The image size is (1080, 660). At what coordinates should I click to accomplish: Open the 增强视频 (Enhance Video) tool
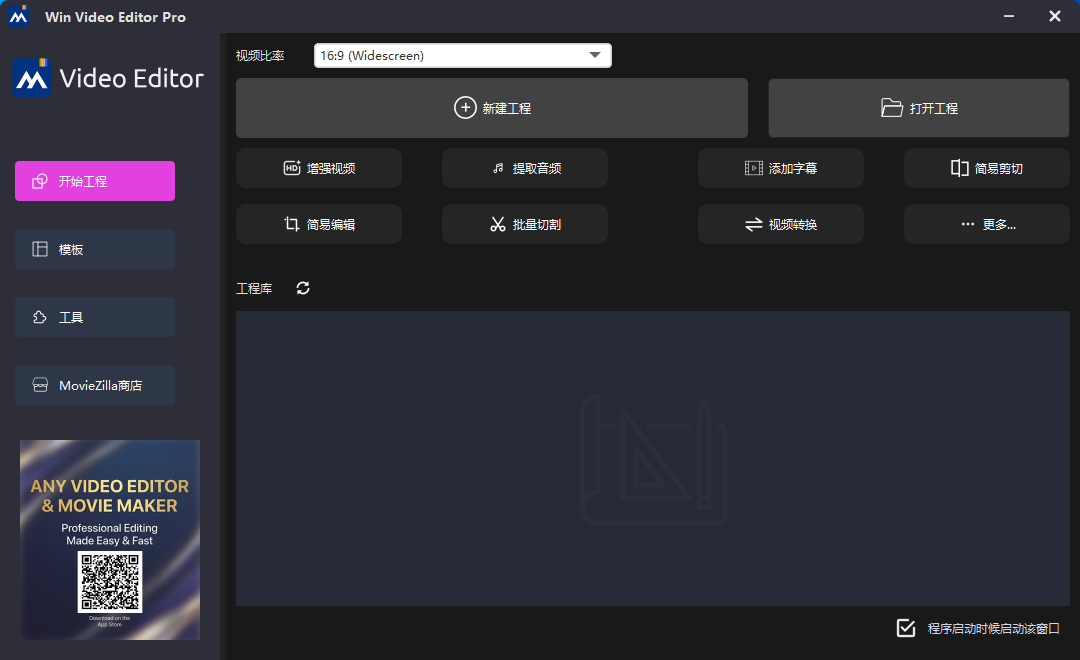coord(318,168)
